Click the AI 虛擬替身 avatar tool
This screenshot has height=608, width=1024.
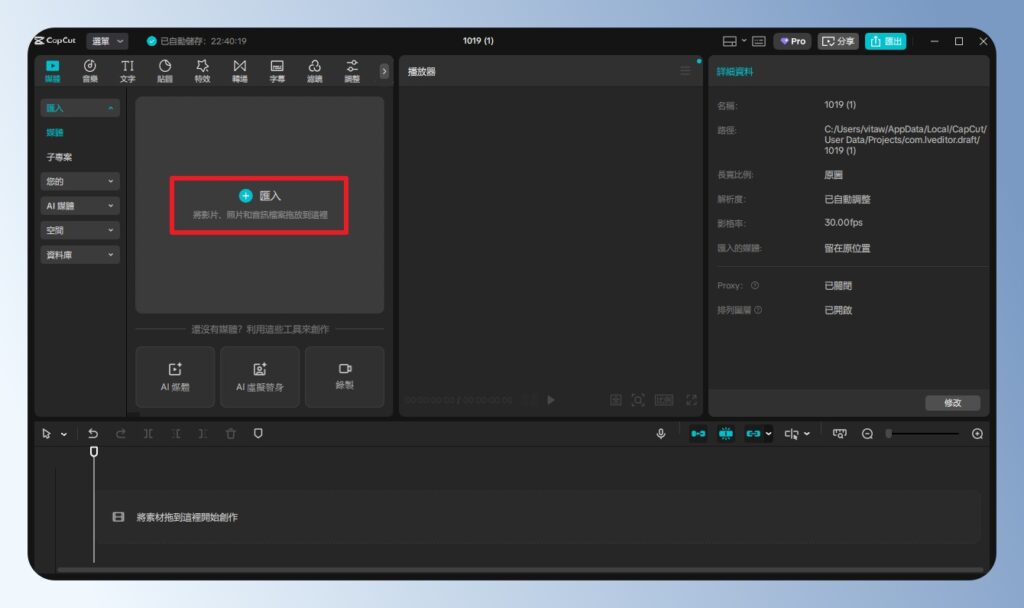coord(259,377)
